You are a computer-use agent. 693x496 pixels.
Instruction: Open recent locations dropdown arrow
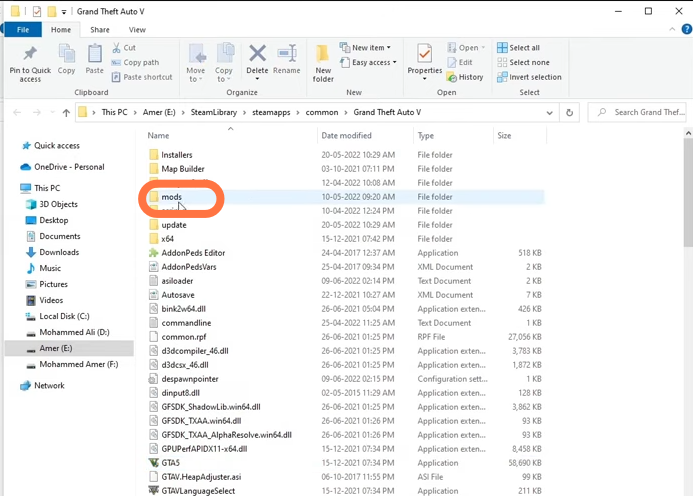(x=53, y=113)
